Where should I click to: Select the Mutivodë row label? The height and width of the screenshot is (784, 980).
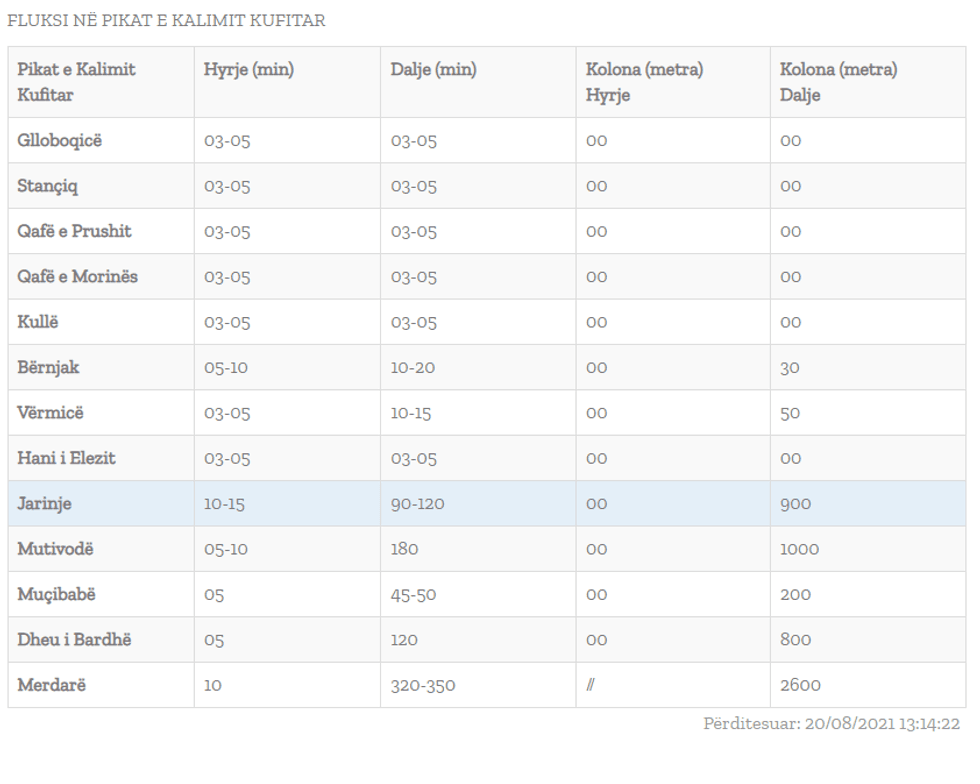coord(56,549)
